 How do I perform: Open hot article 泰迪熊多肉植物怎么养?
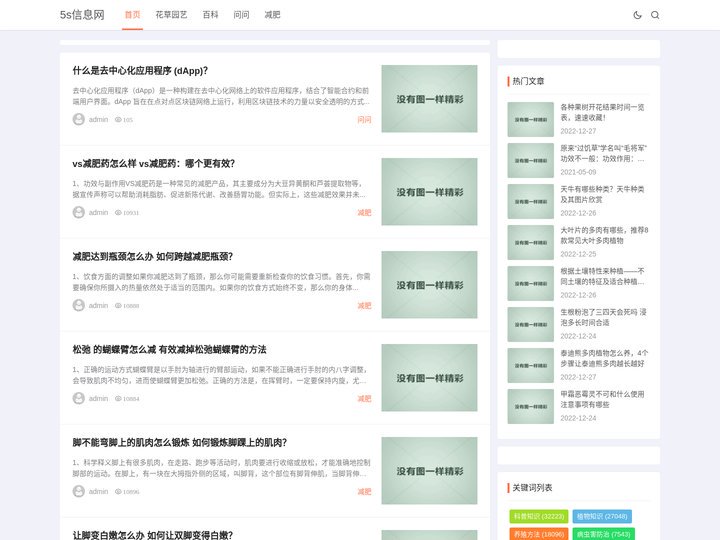coord(604,358)
